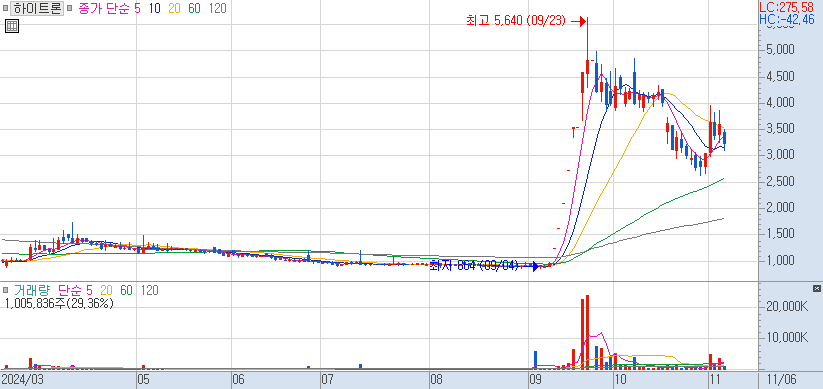Click the 최저 864 (09/04) low annotation
This screenshot has width=823, height=389.
click(474, 266)
